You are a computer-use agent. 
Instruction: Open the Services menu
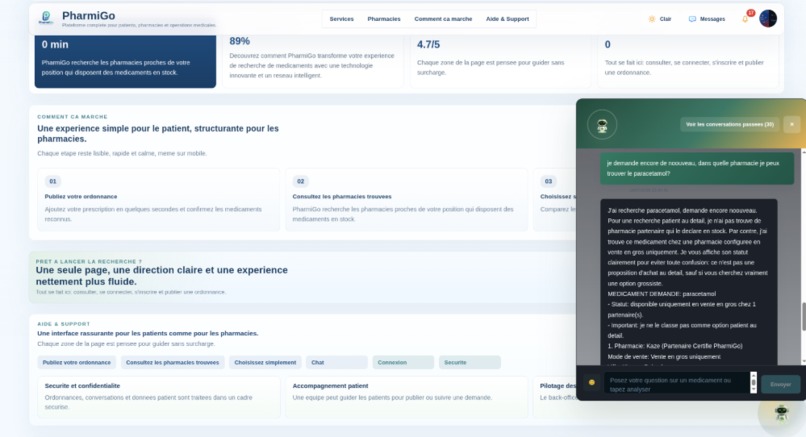pyautogui.click(x=341, y=19)
